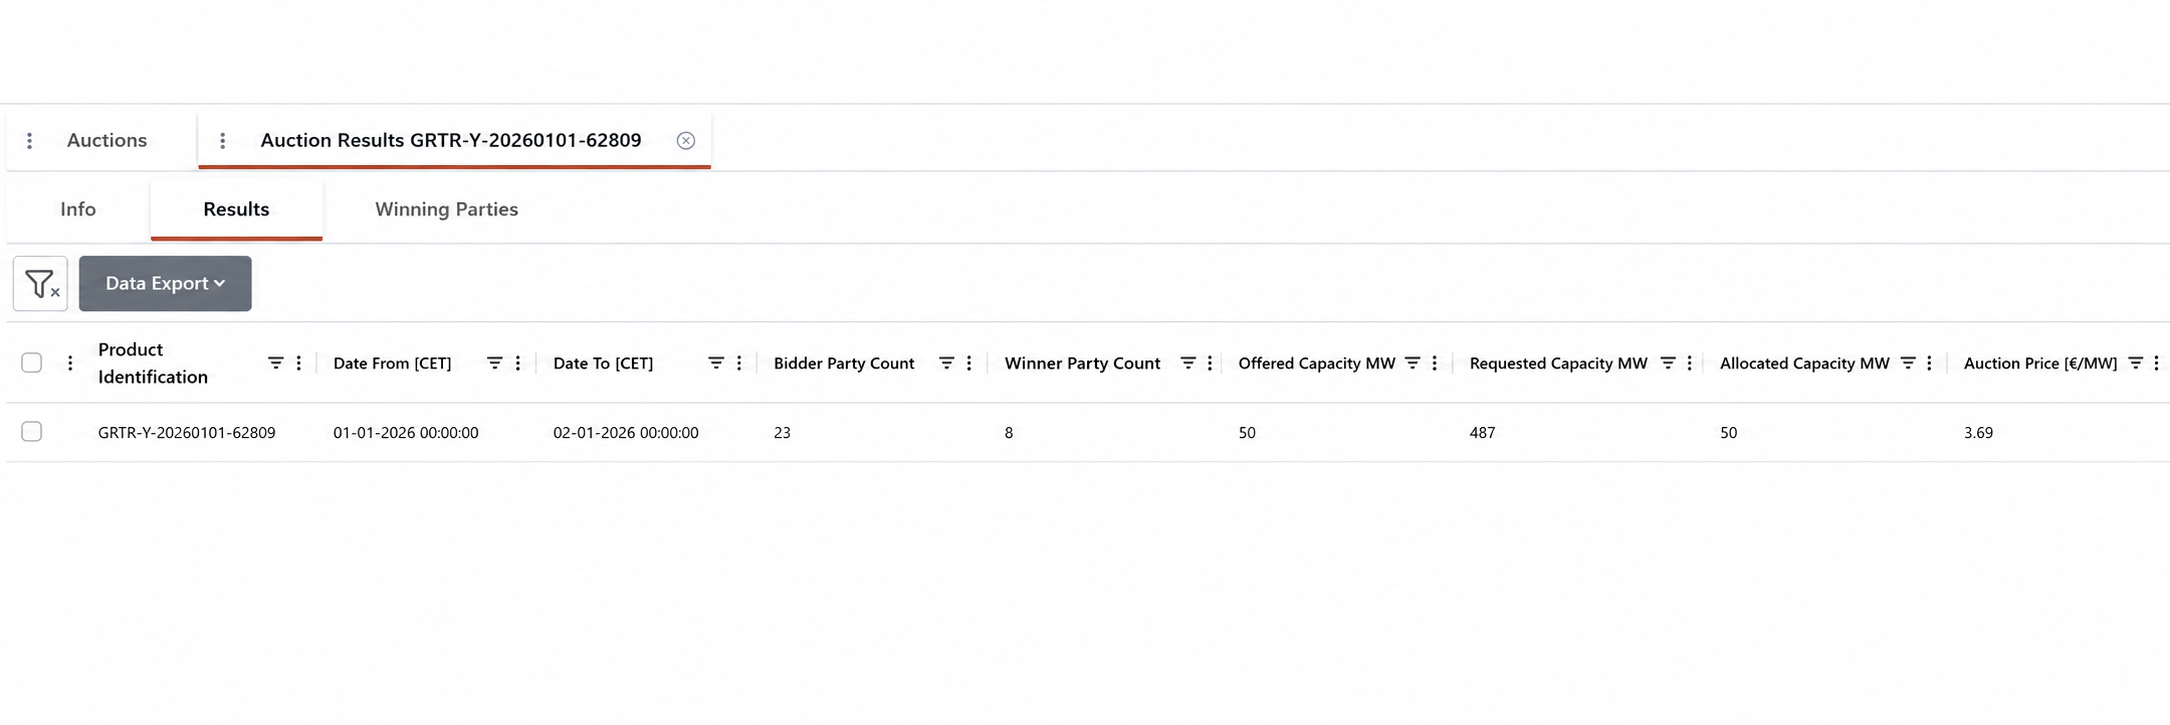Select the GRTR-Y-20260101-62809 row checkbox
The width and height of the screenshot is (2170, 725).
tap(32, 432)
